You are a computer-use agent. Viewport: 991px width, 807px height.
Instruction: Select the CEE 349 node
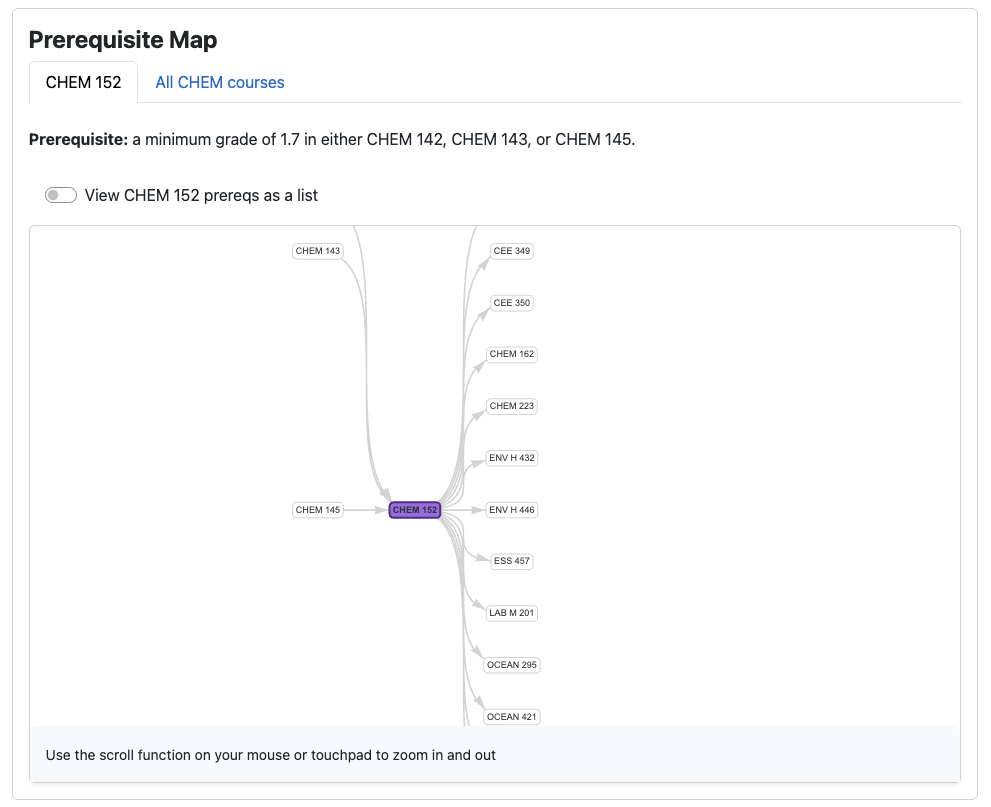[x=510, y=251]
